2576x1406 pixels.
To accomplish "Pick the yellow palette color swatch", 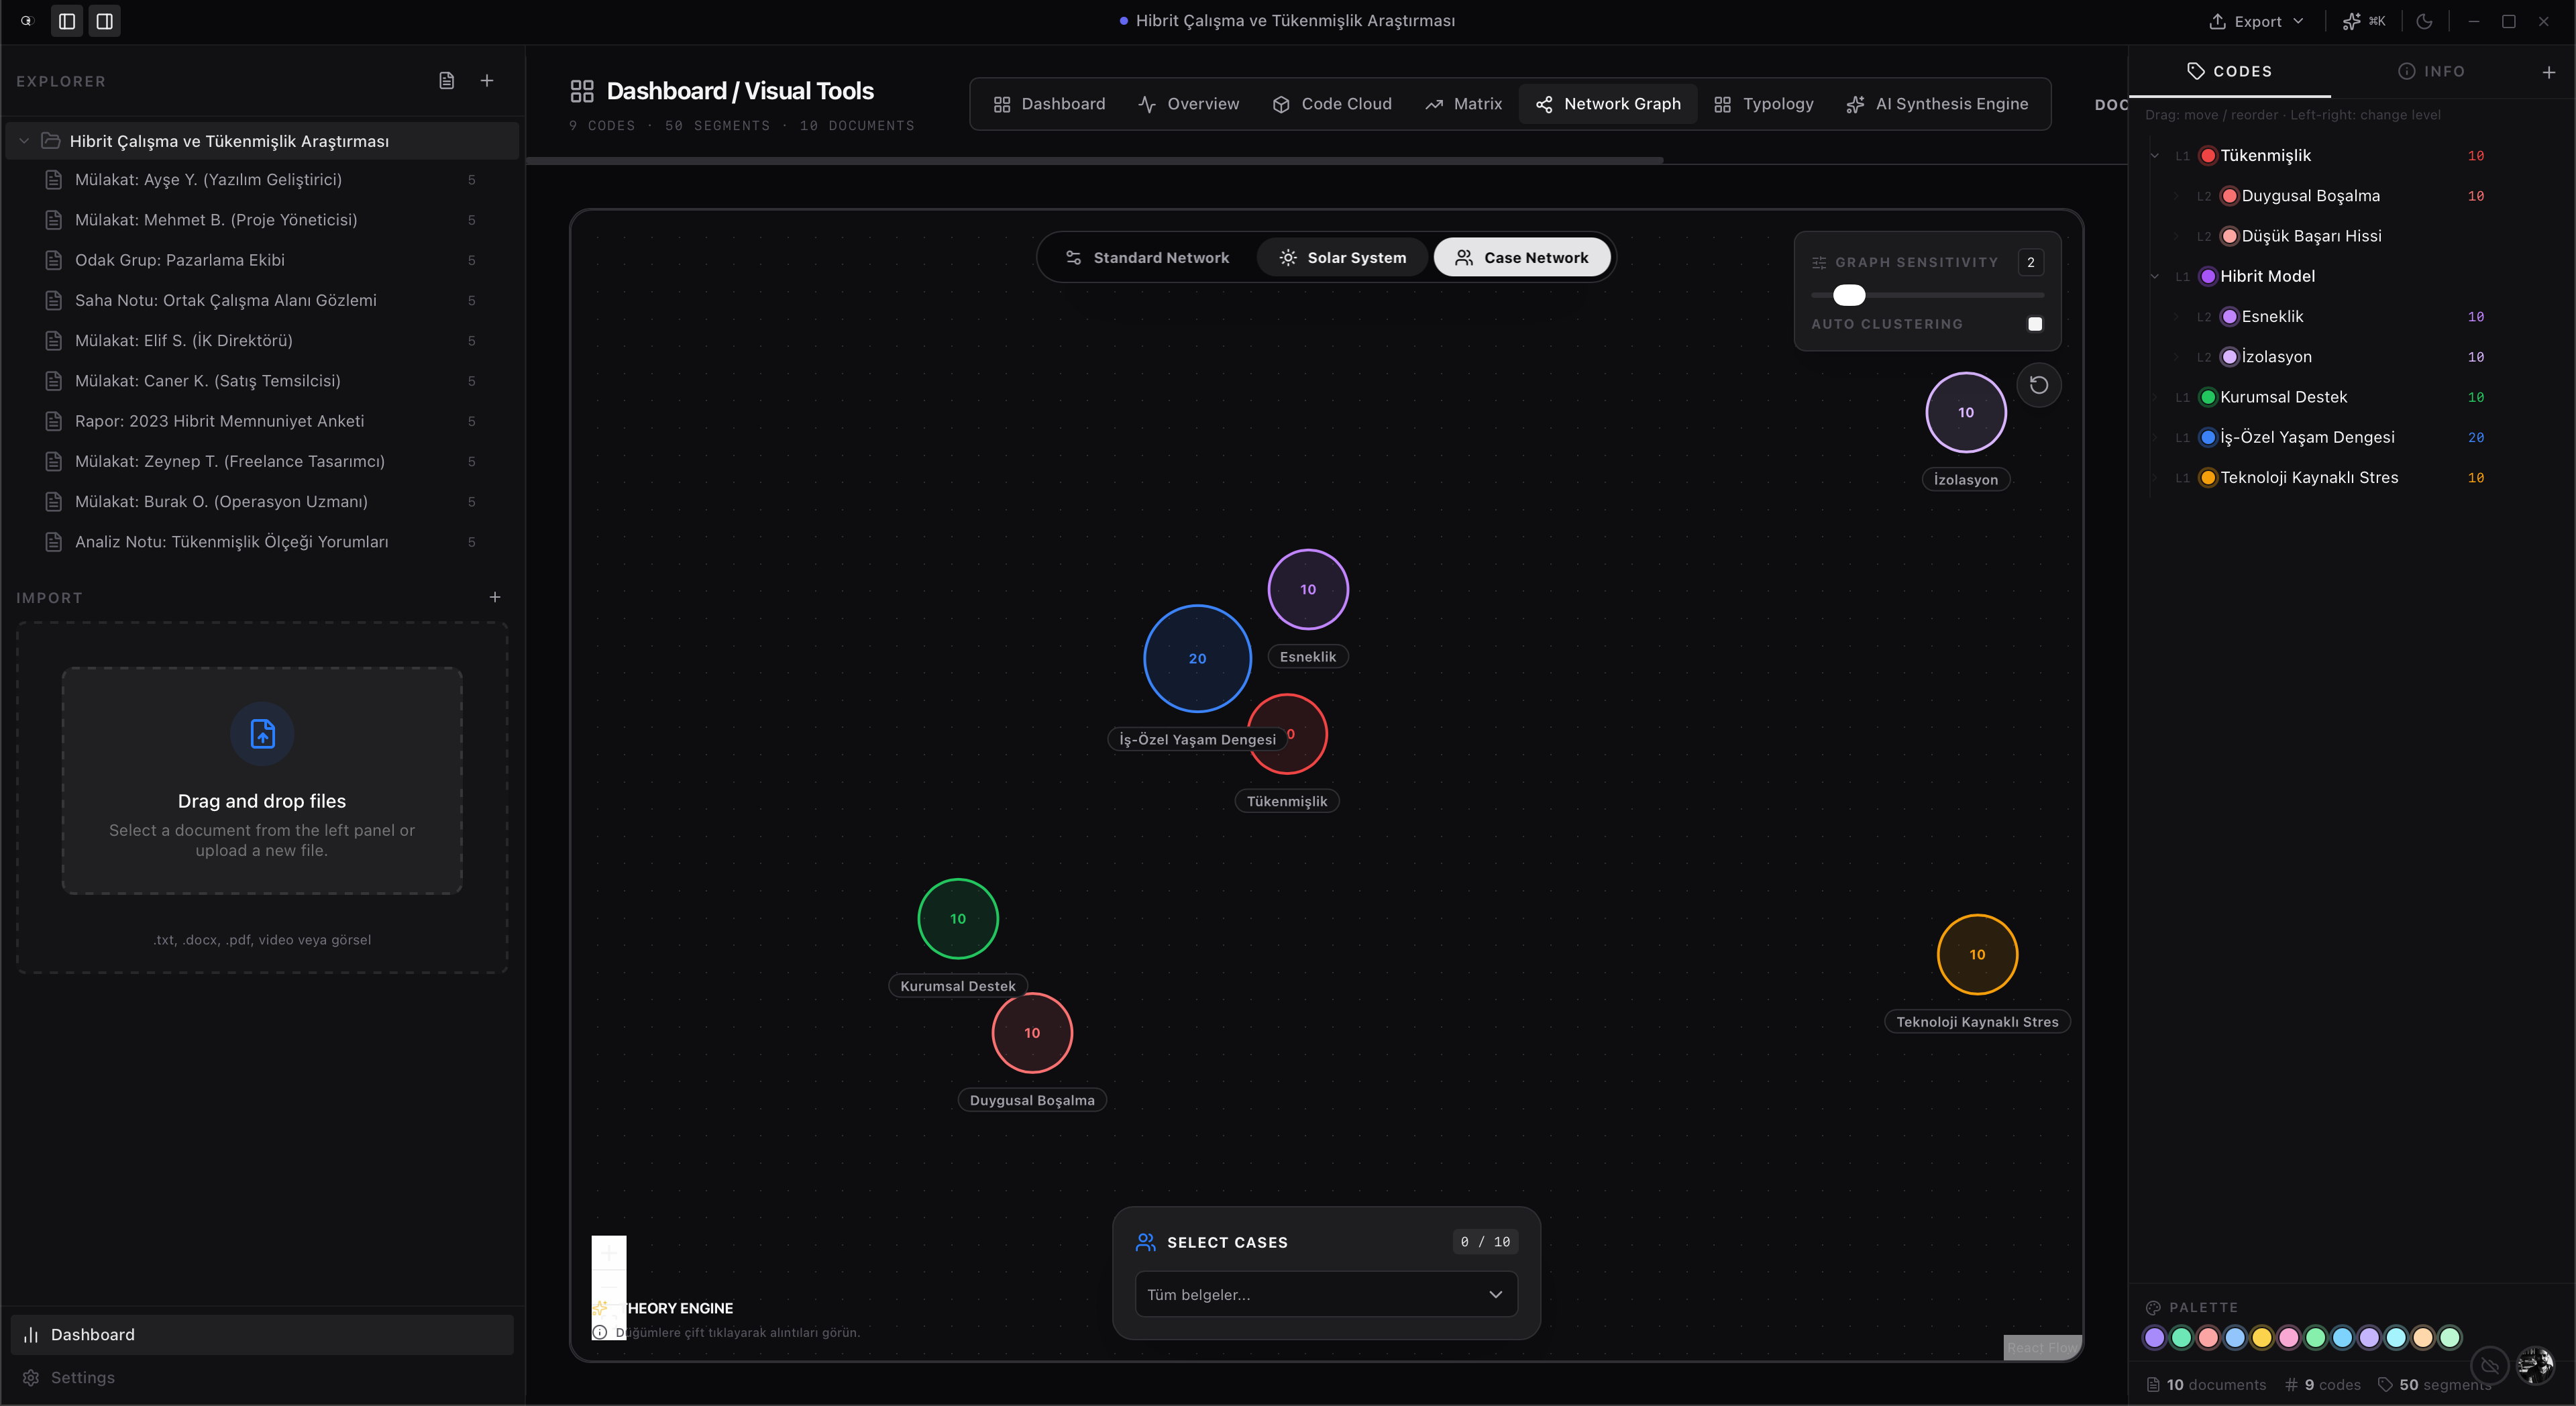I will coord(2261,1337).
